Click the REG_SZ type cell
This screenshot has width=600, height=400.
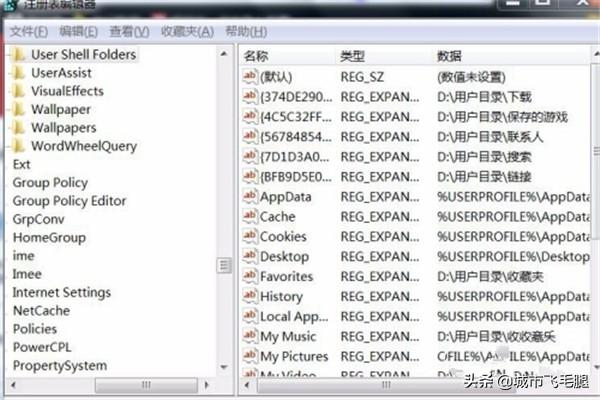[x=362, y=77]
